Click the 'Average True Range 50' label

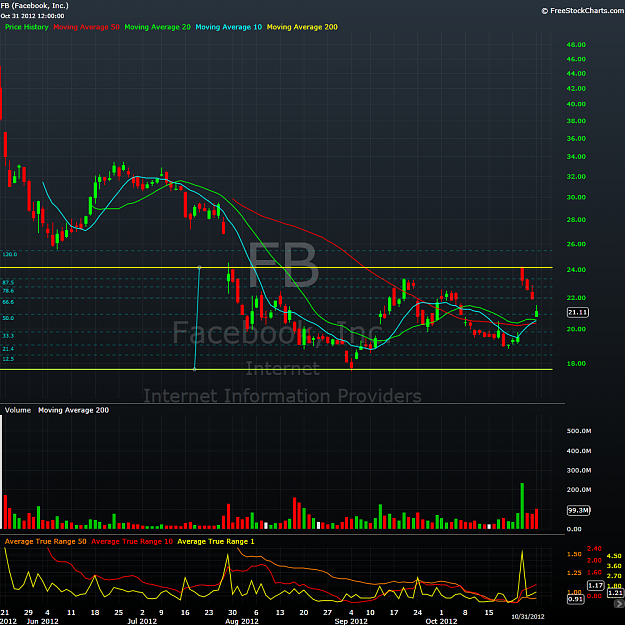tap(45, 541)
